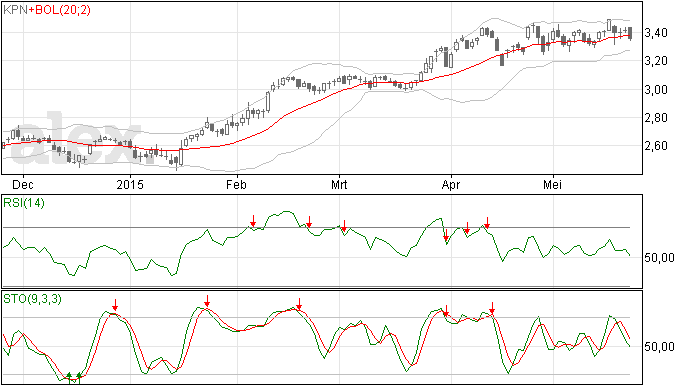Click the Mrt date axis label
This screenshot has width=690, height=387.
tap(339, 184)
